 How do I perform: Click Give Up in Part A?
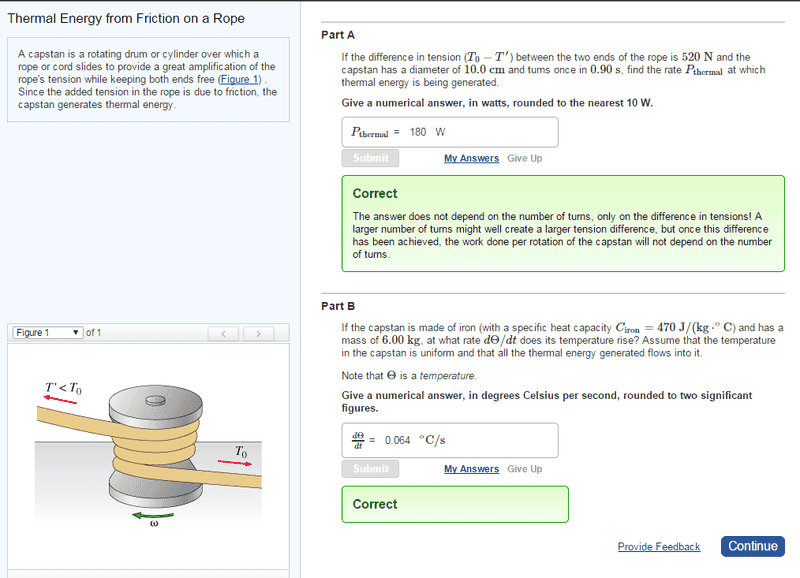pos(524,158)
